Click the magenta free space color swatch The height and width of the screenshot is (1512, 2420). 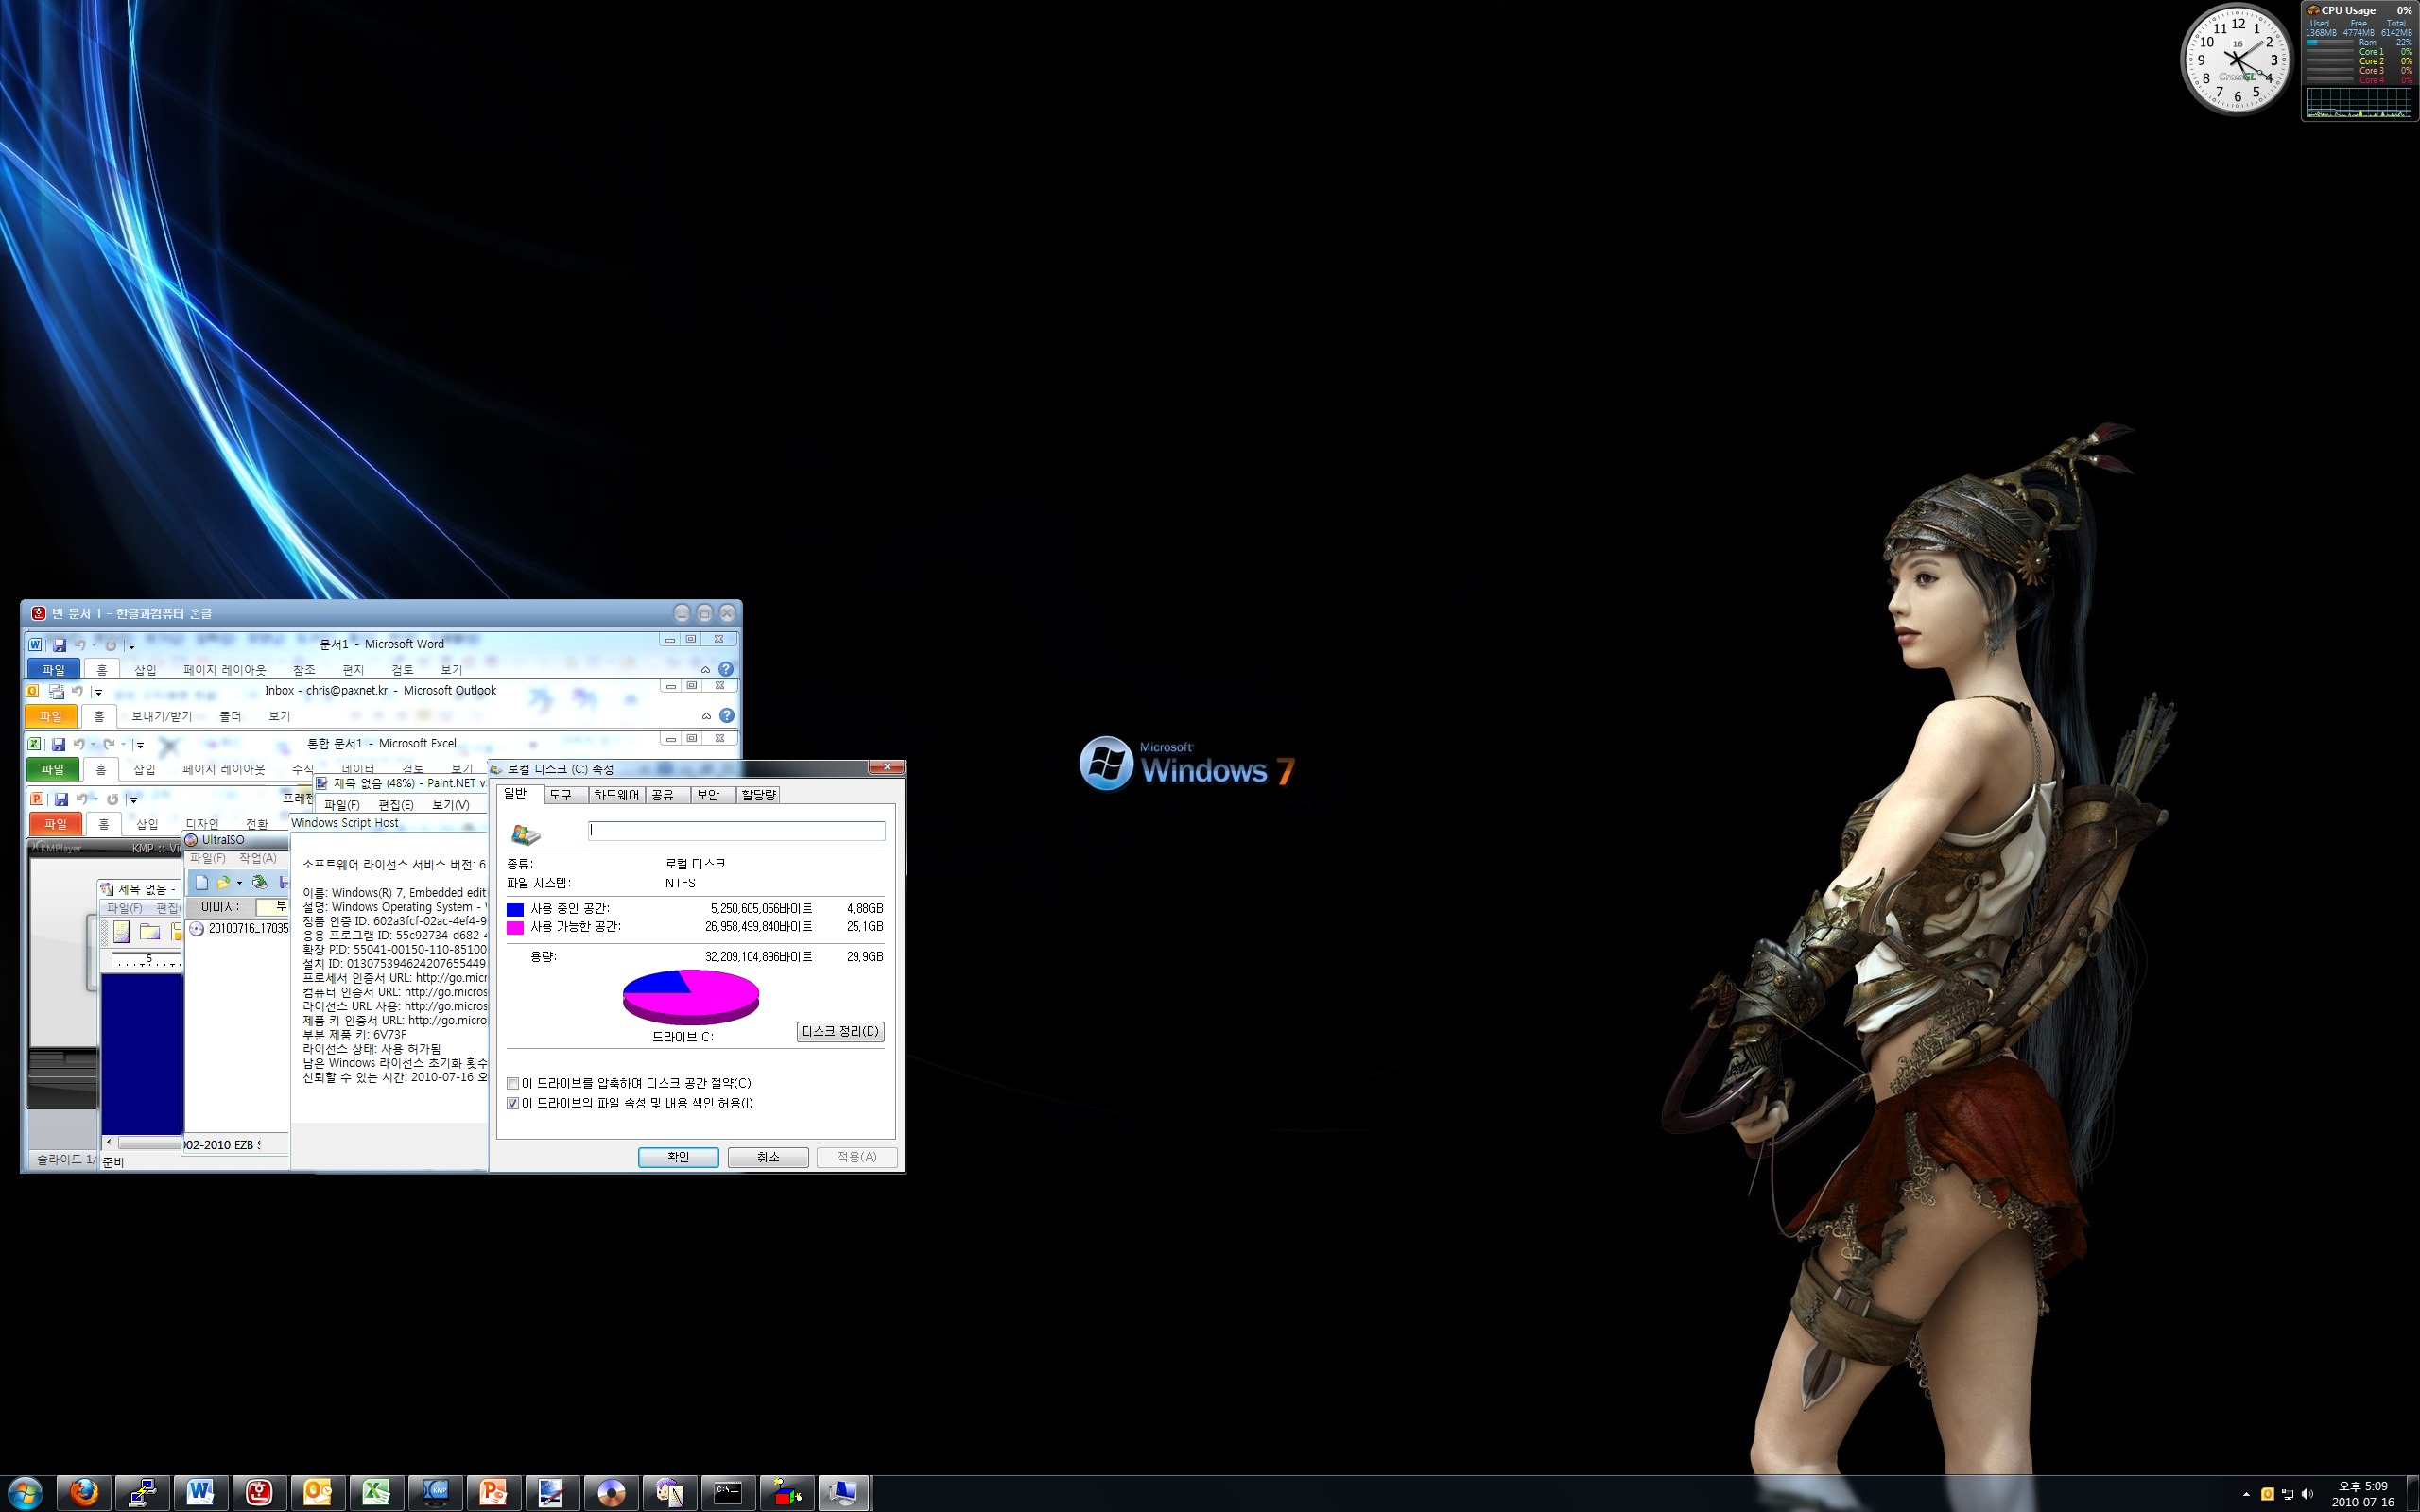coord(515,927)
